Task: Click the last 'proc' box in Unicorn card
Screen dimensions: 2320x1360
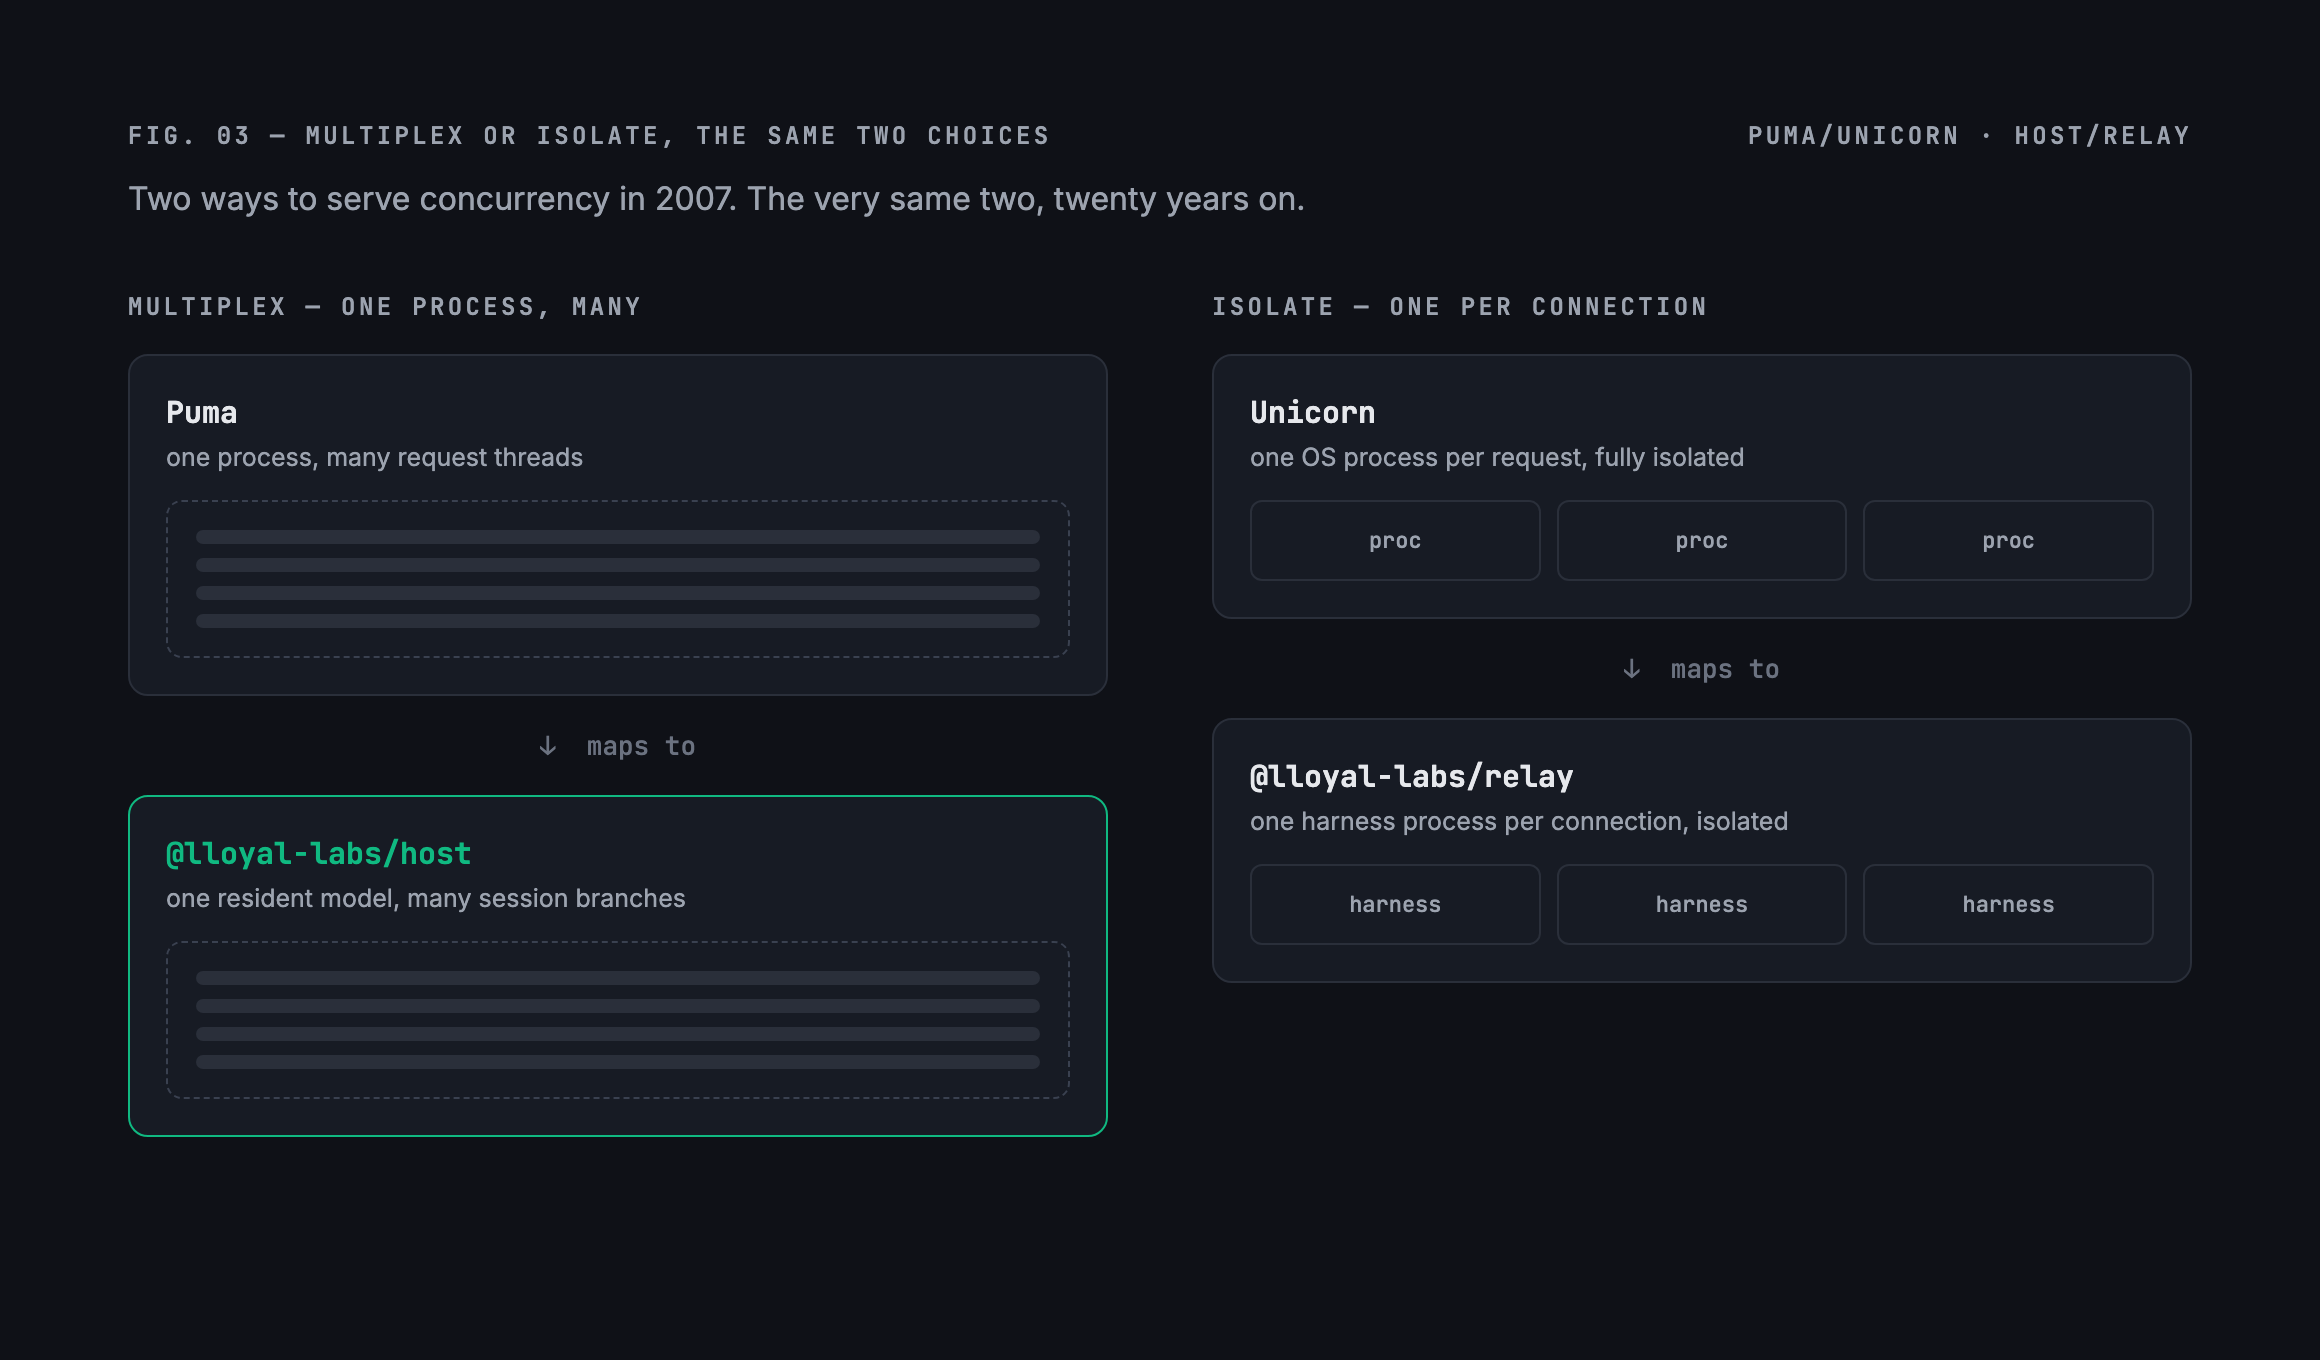Action: (x=2008, y=541)
